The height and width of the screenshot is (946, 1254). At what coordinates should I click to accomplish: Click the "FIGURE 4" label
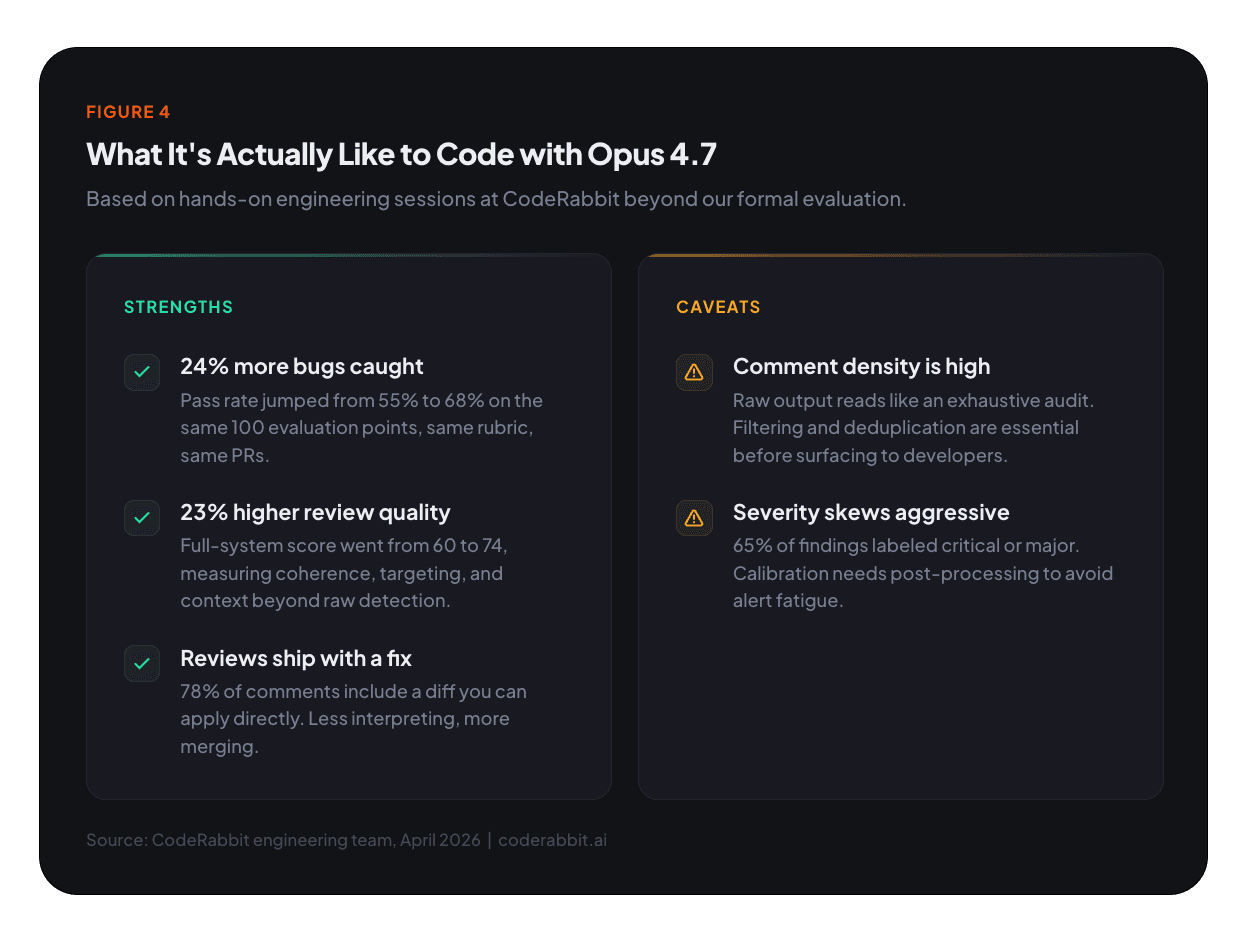tap(128, 112)
